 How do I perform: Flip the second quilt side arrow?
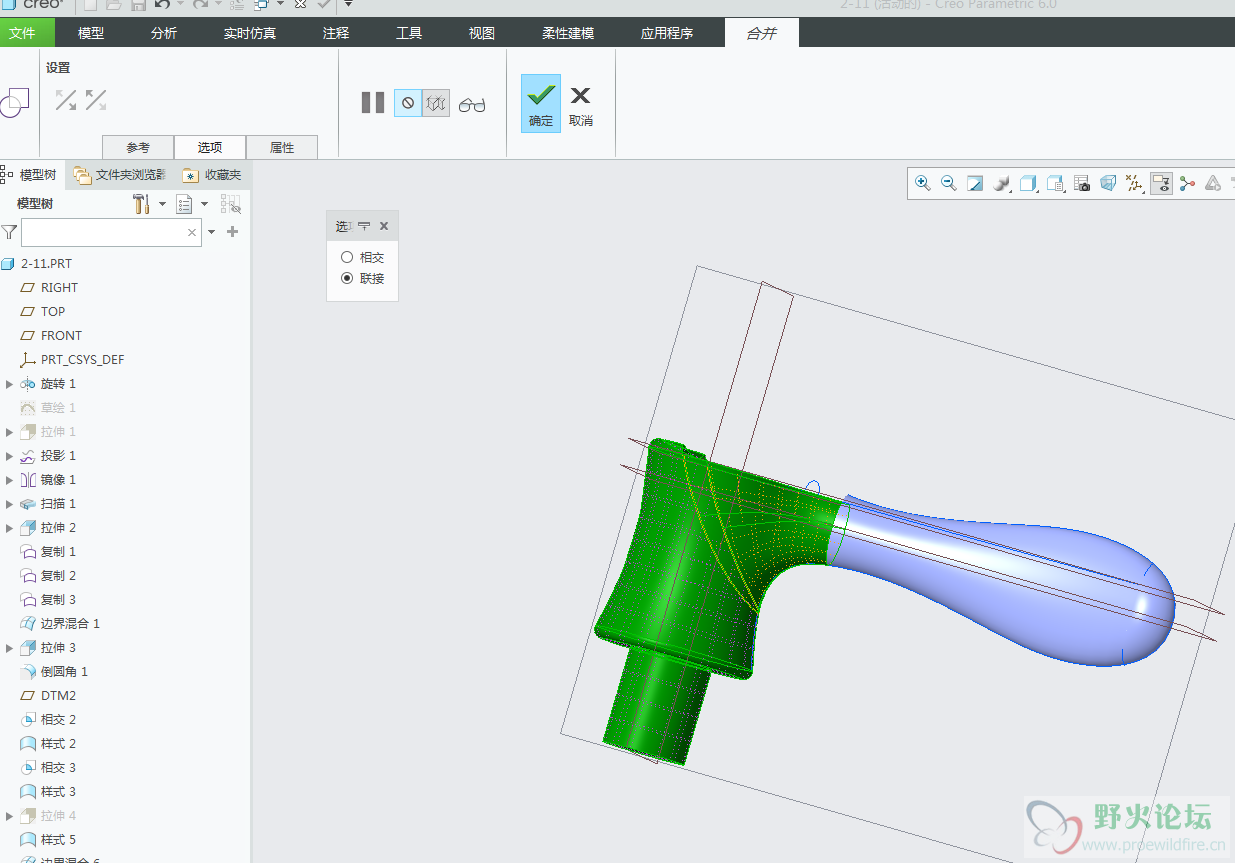pyautogui.click(x=96, y=100)
